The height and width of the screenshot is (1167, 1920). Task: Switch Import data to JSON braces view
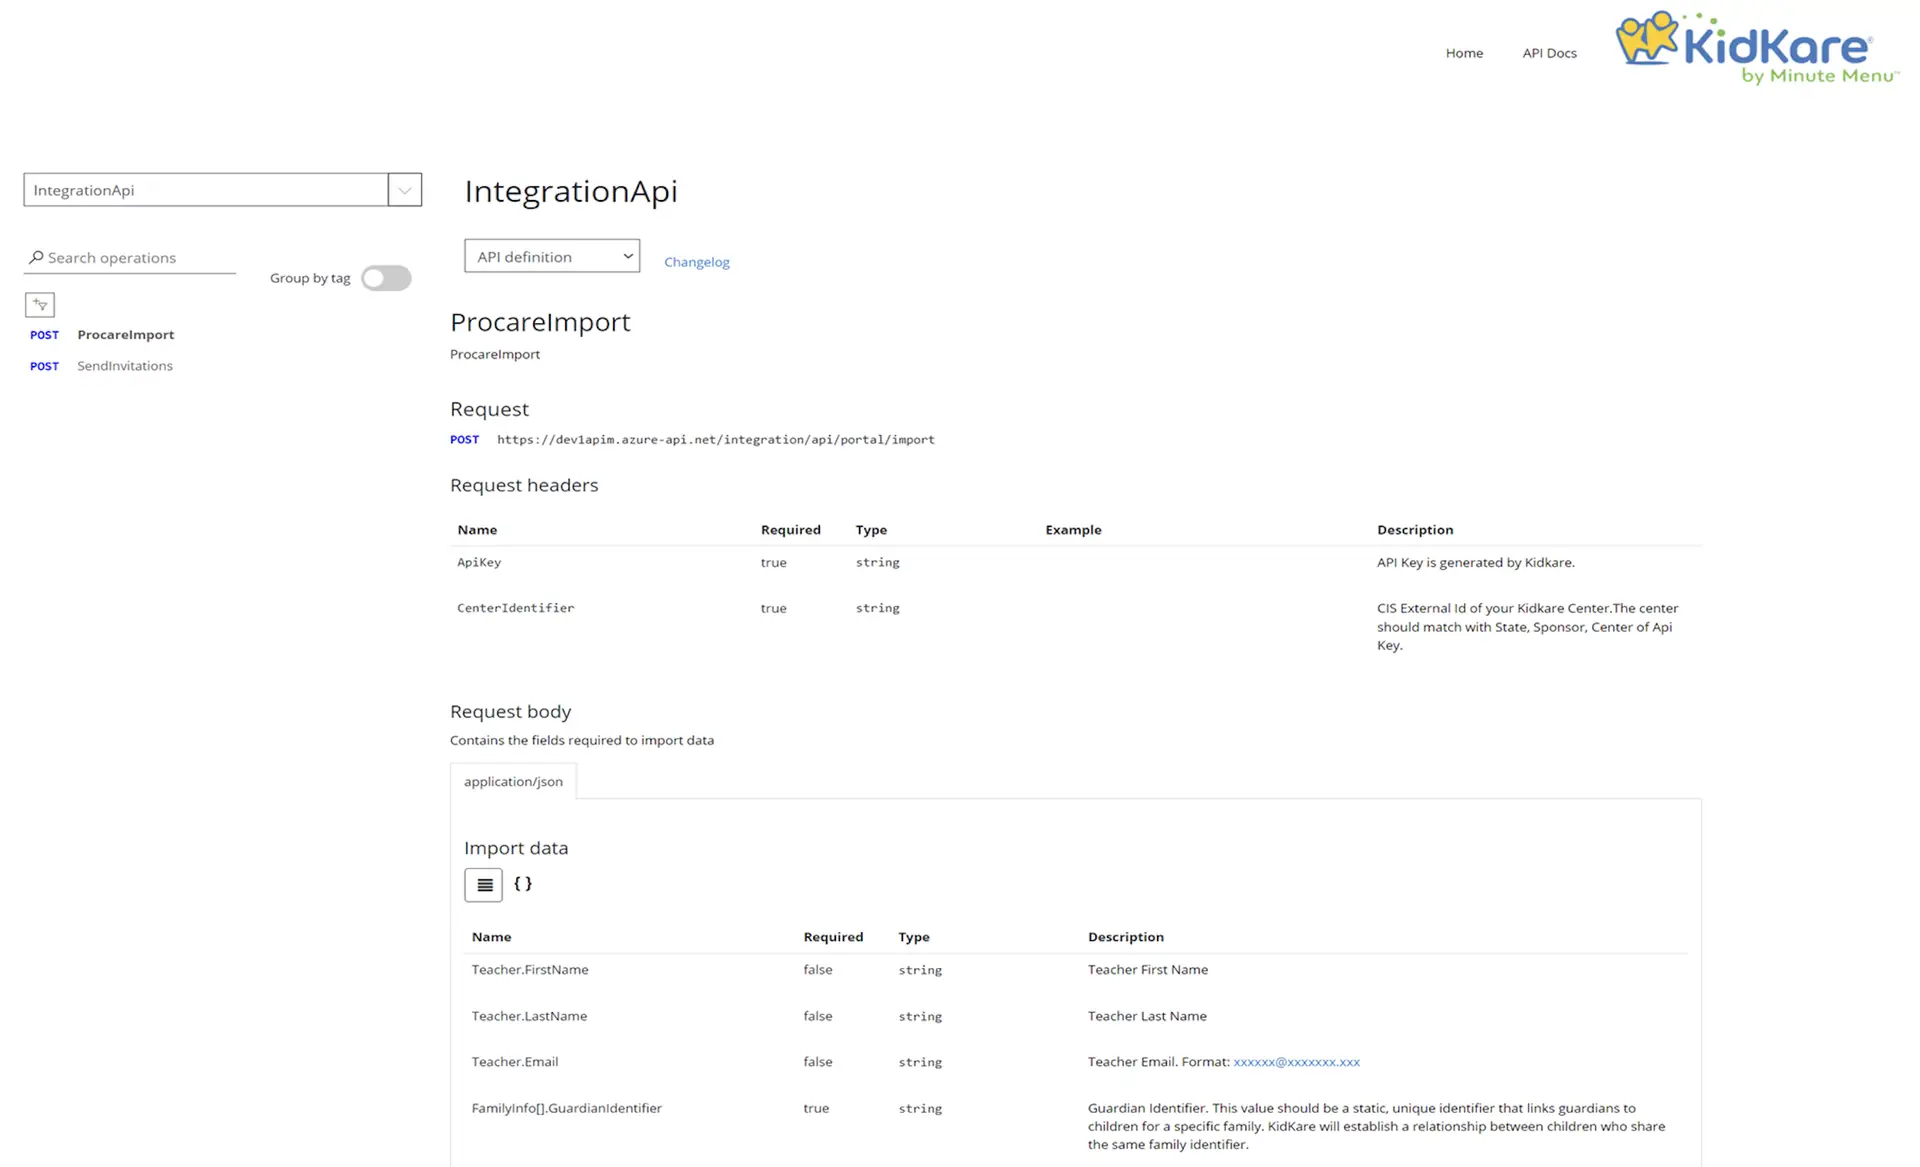tap(523, 884)
